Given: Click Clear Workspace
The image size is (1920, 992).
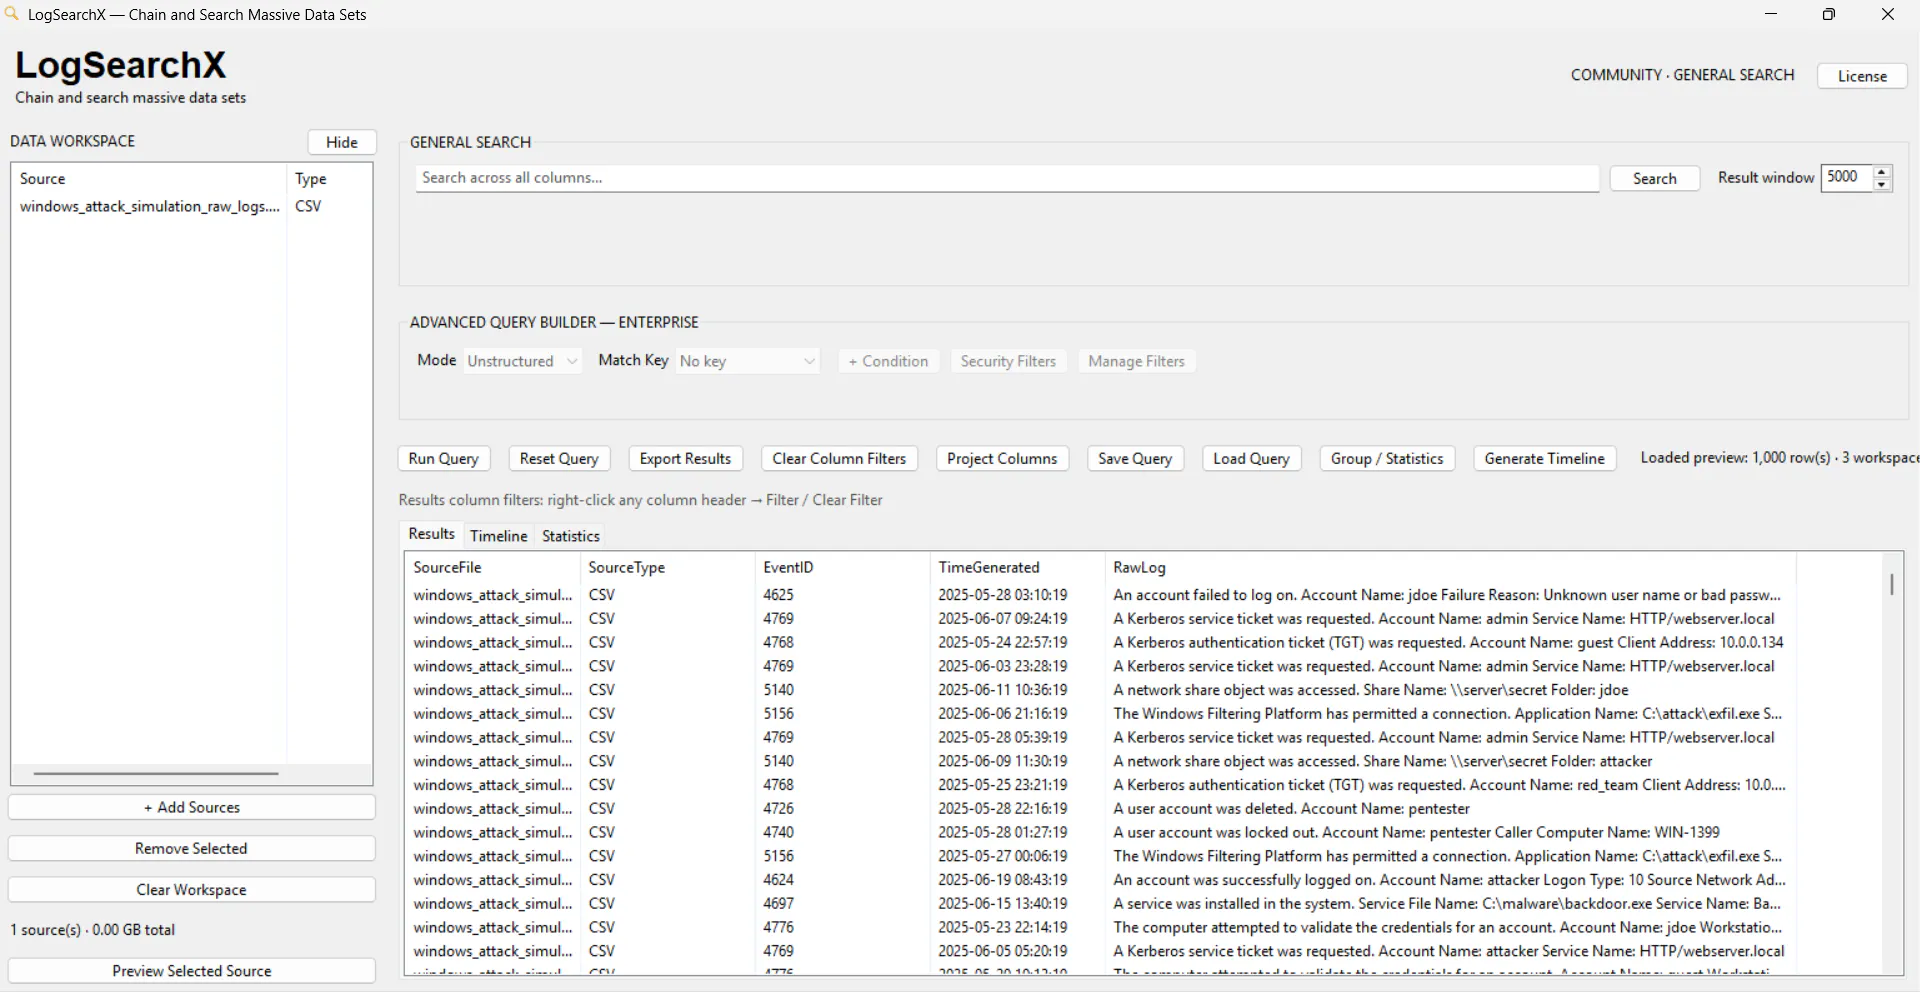Looking at the screenshot, I should pyautogui.click(x=192, y=889).
